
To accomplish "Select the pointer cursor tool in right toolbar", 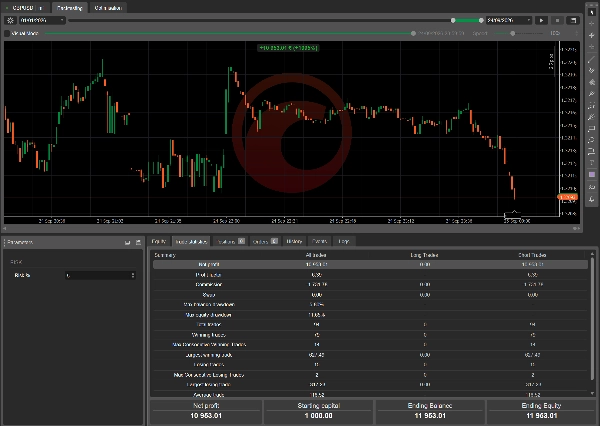I will 592,11.
